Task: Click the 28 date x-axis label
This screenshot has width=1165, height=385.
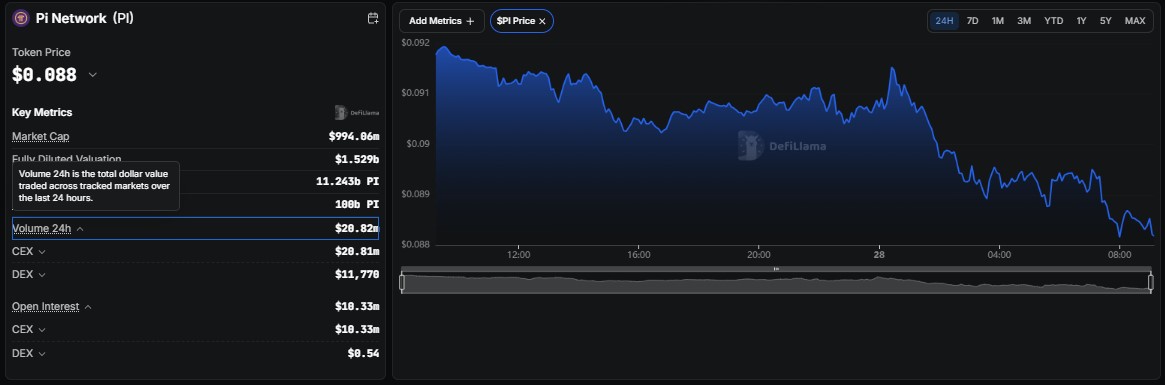Action: (x=879, y=255)
